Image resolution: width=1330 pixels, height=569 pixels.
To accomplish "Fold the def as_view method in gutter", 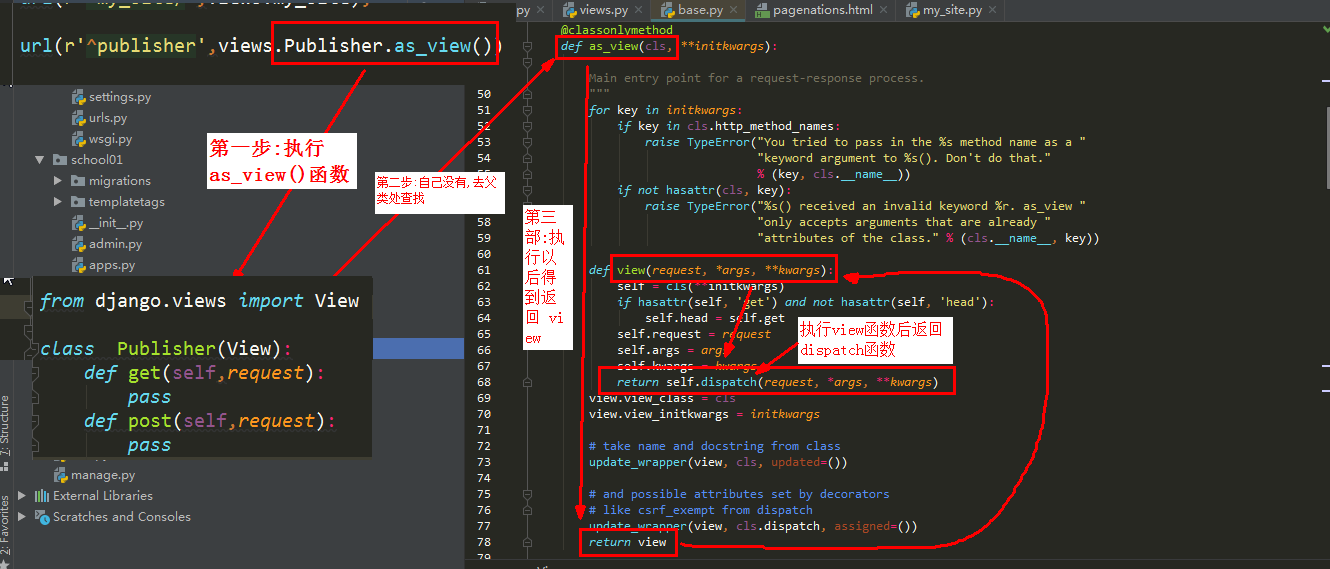I will [x=527, y=46].
